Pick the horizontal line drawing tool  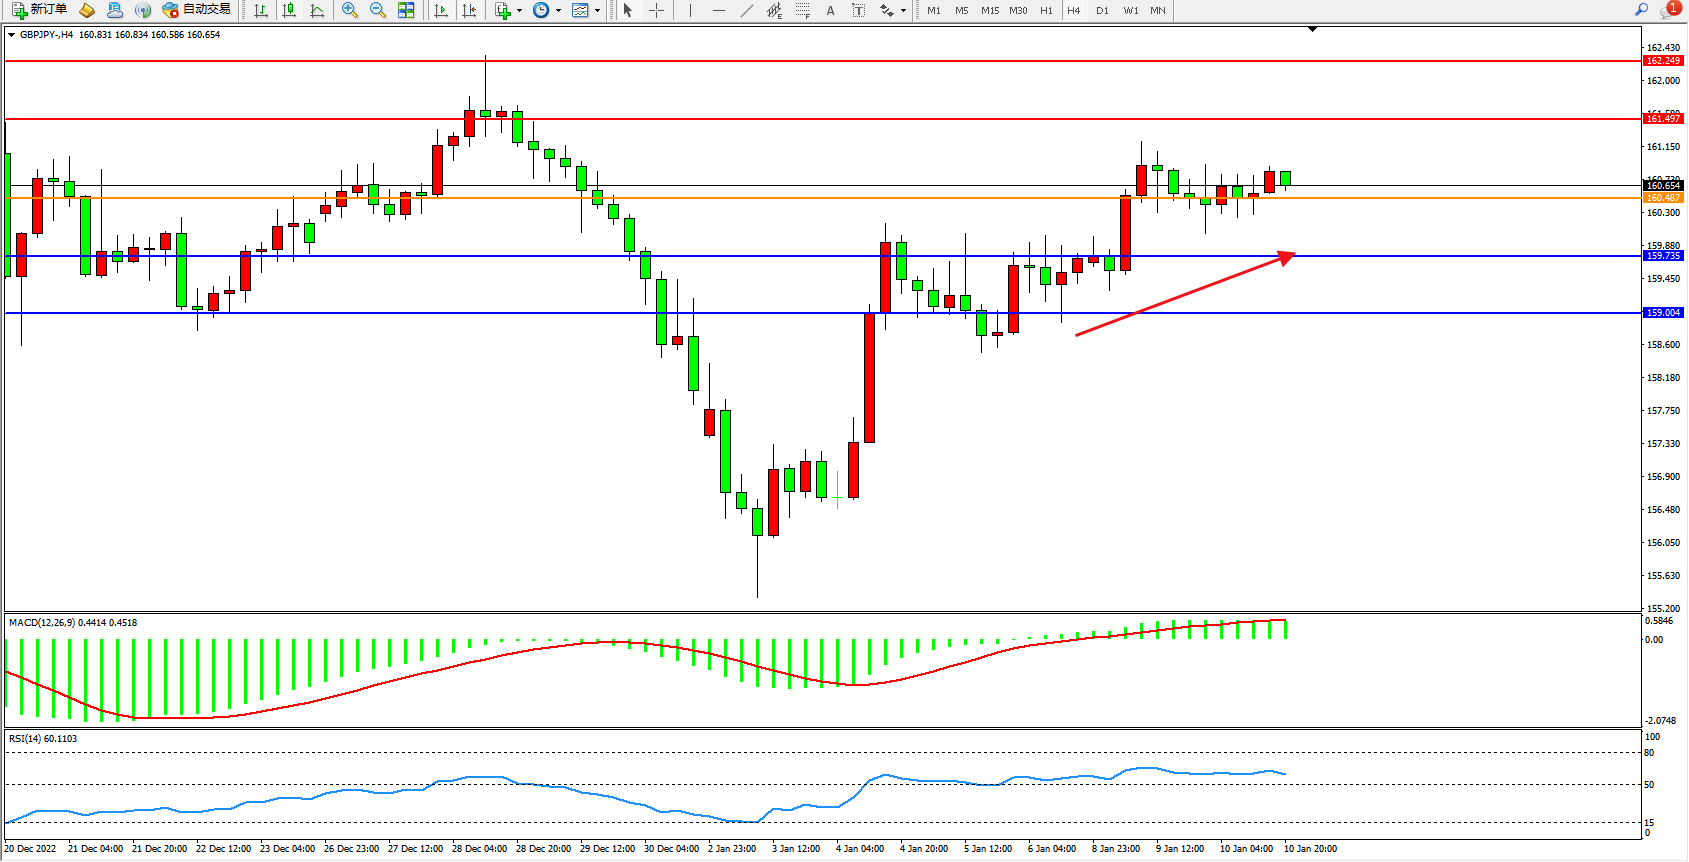click(x=718, y=10)
